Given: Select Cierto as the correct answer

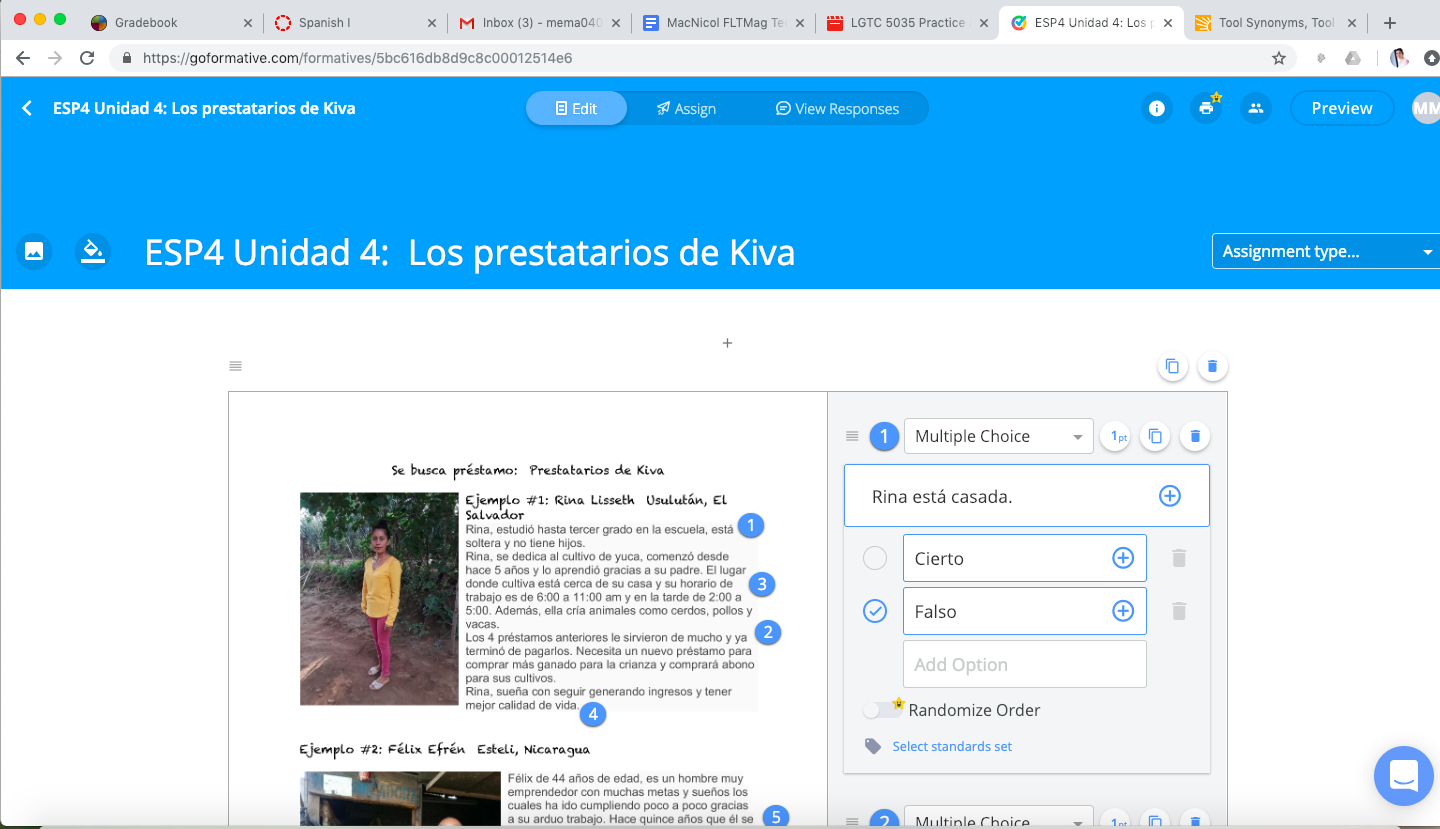Looking at the screenshot, I should (875, 558).
